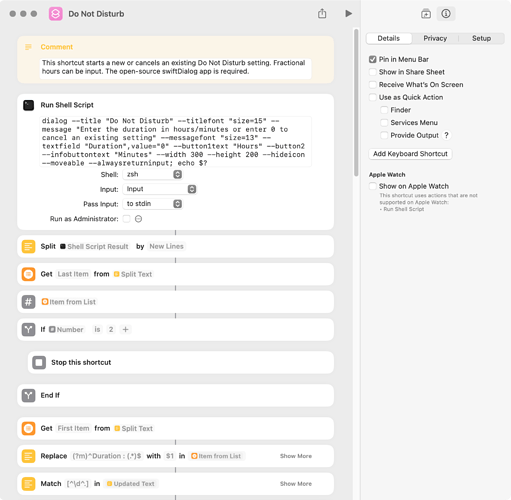Click the Stop this shortcut action icon

[x=39, y=362]
